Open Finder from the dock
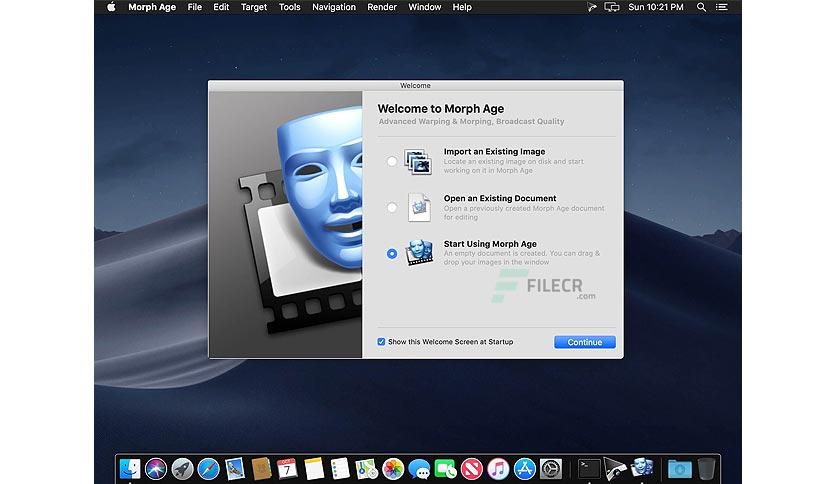This screenshot has width=836, height=484. (x=130, y=469)
